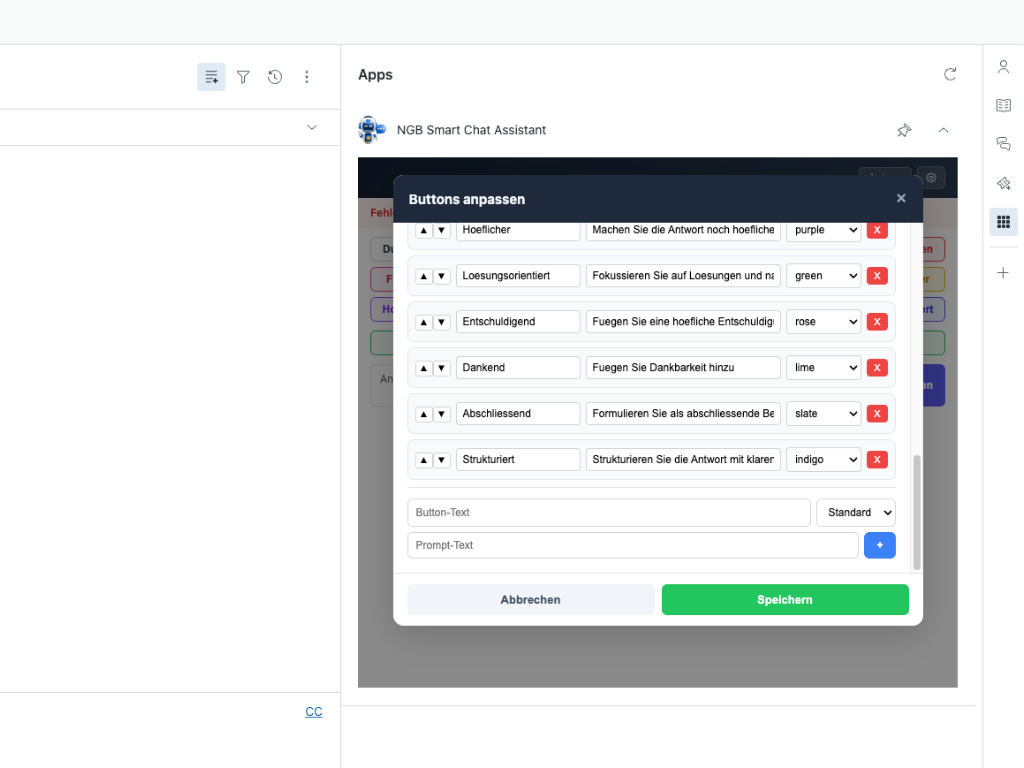Open the knowledge book icon in the right sidebar
The image size is (1024, 768).
click(1003, 104)
